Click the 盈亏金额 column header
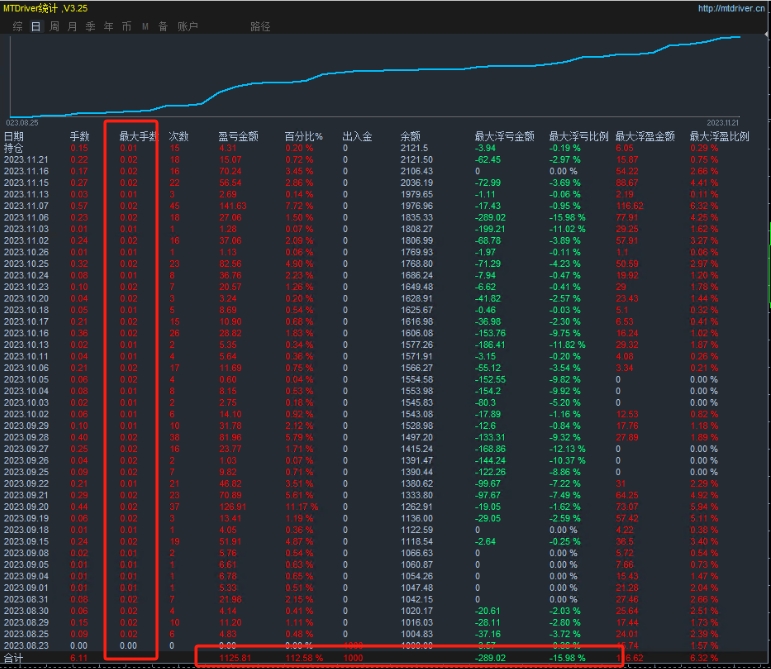771x669 pixels. point(238,137)
